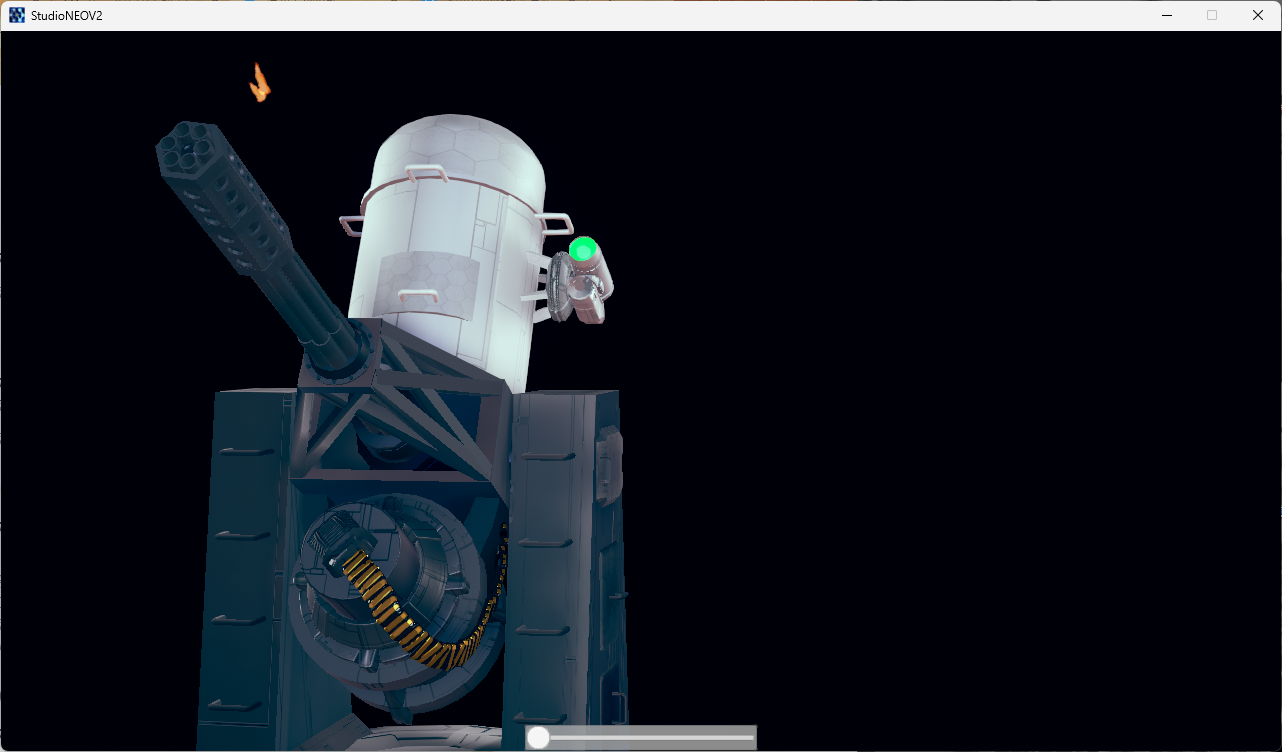Click the white slider handle knob
This screenshot has width=1282, height=752.
tap(538, 738)
